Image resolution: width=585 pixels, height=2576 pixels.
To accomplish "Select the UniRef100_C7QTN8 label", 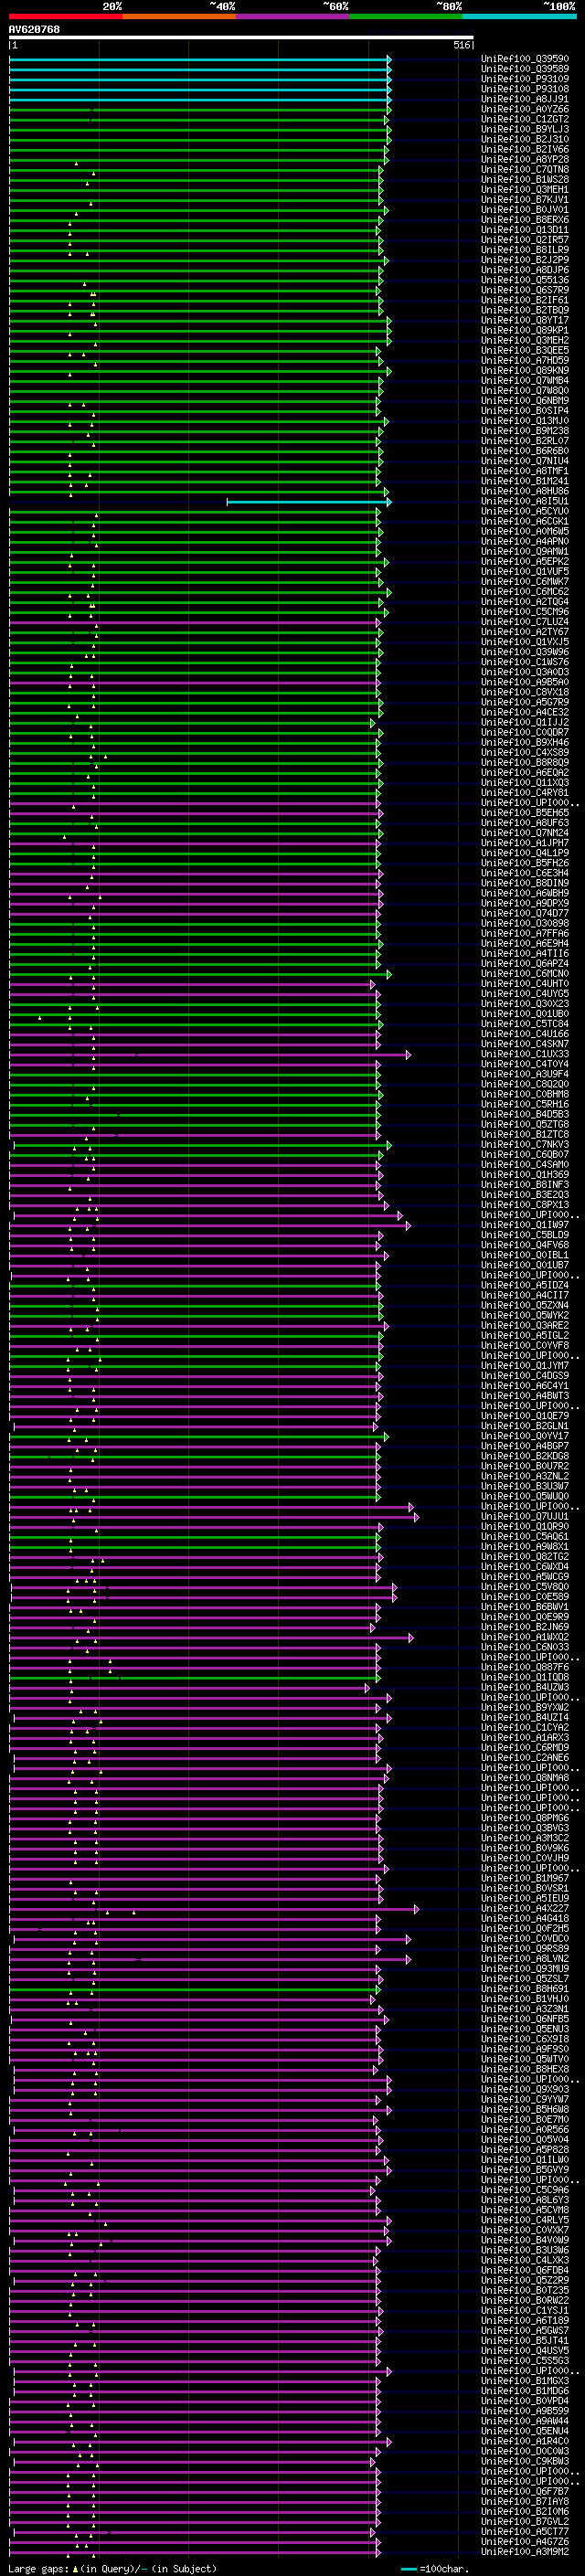I will point(525,170).
